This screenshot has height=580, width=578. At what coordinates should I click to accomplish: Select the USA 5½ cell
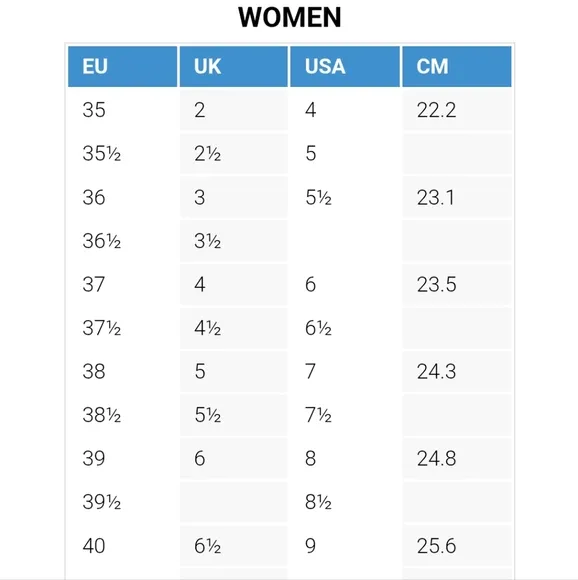point(345,197)
